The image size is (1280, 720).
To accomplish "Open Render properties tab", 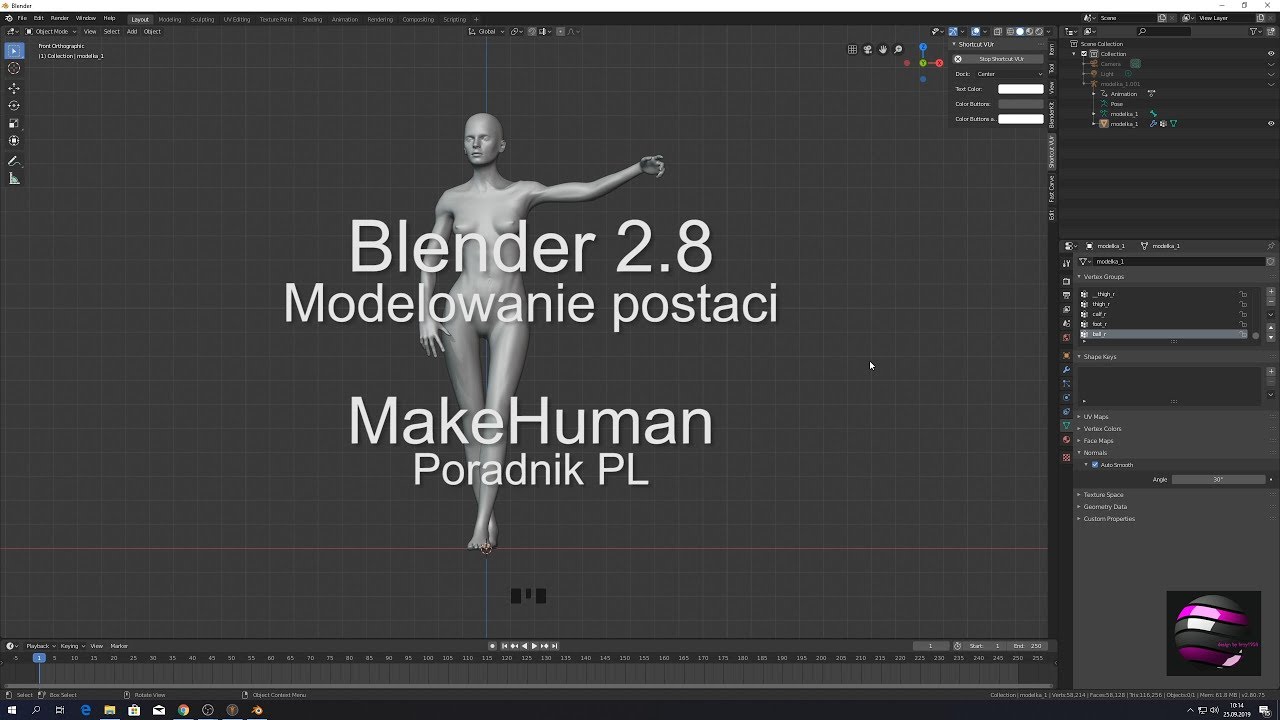I will pyautogui.click(x=1066, y=281).
